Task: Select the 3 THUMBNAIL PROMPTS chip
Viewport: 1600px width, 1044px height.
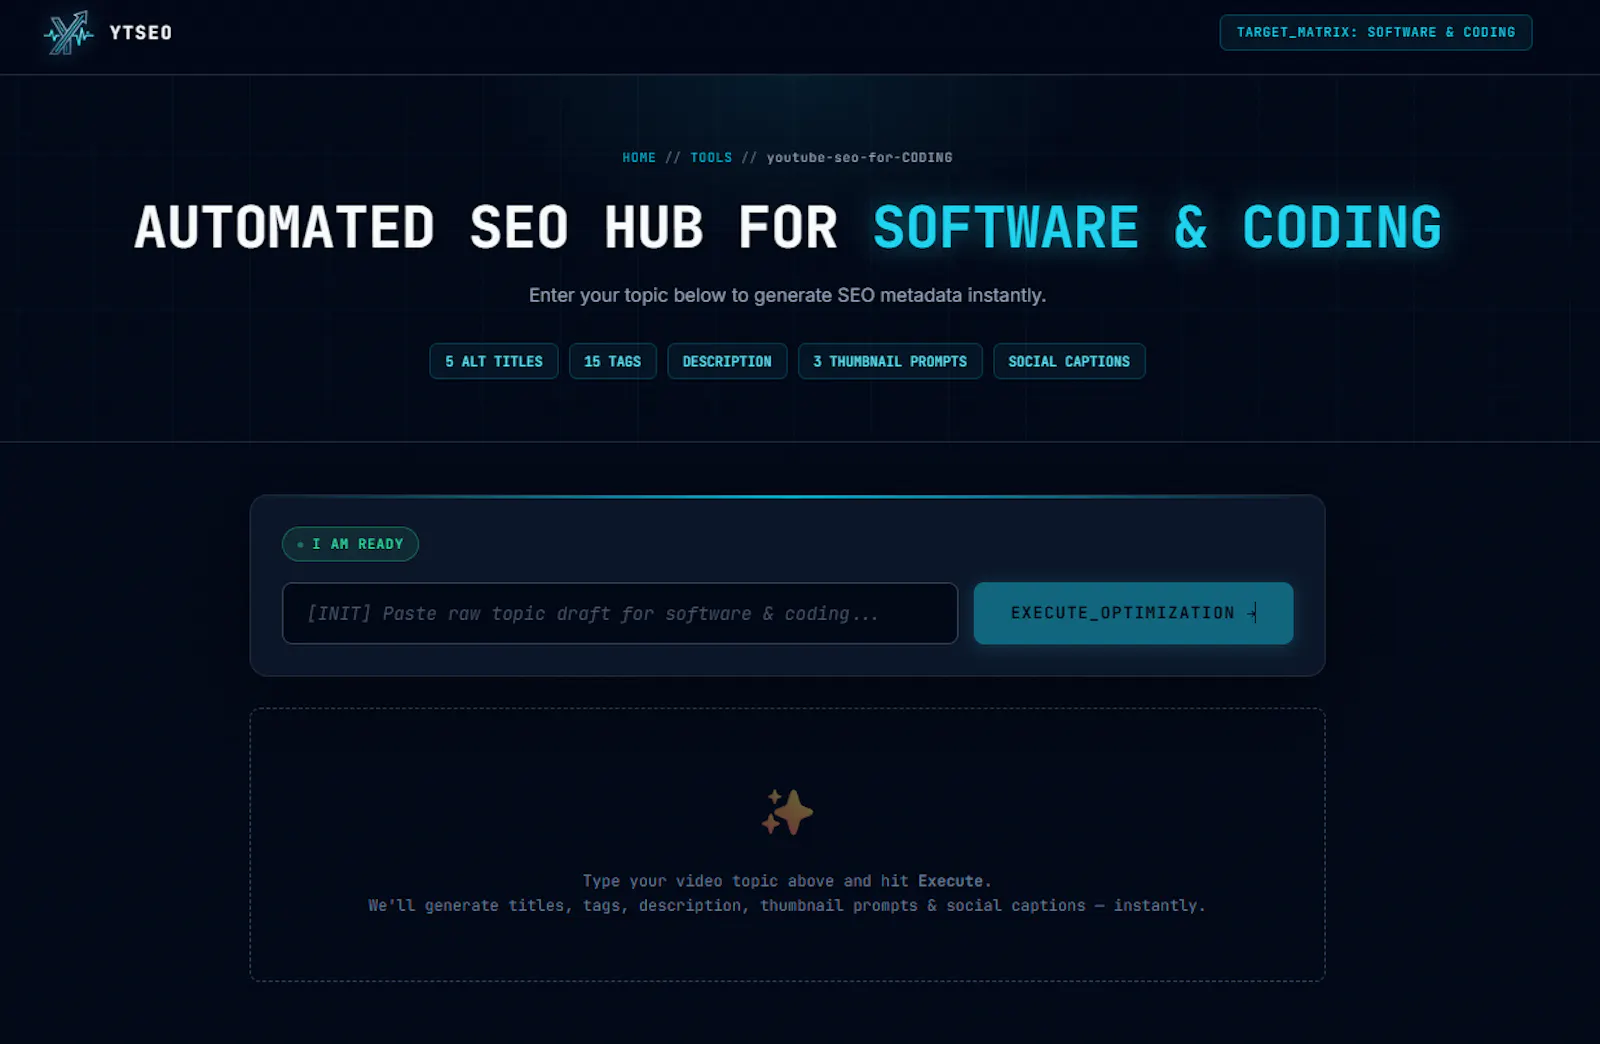Action: [x=890, y=361]
